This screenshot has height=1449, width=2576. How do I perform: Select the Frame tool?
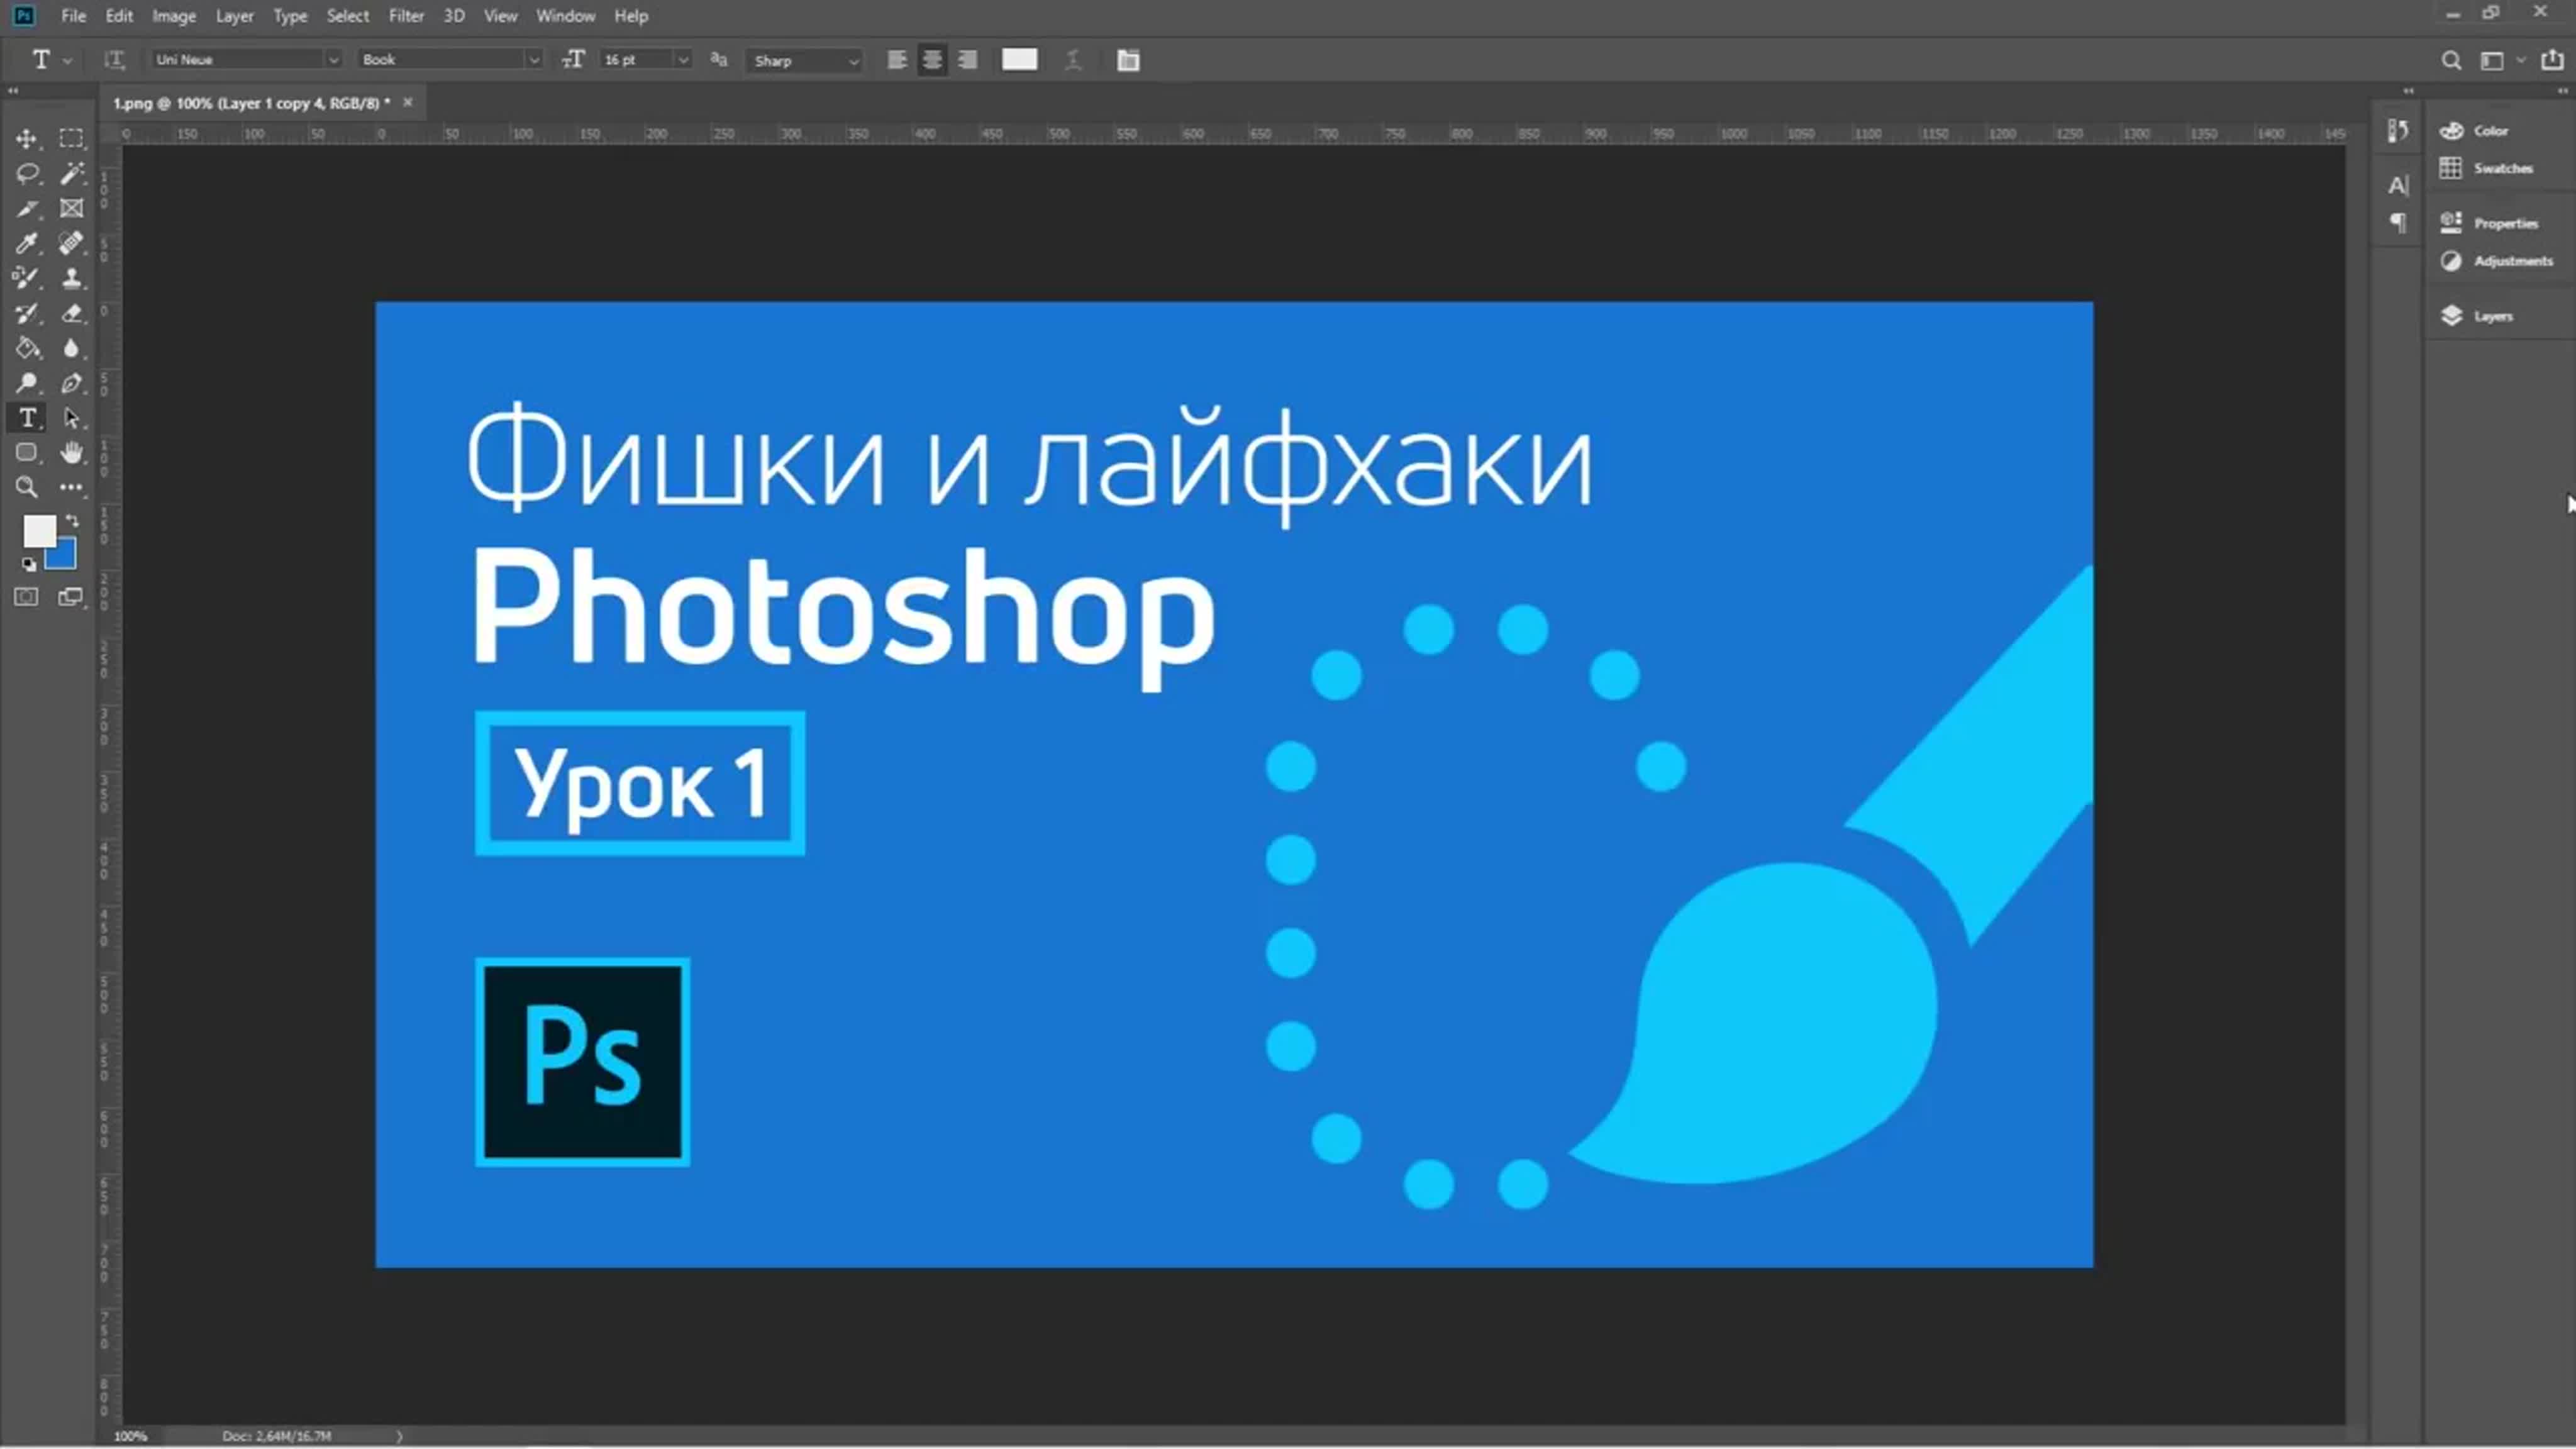pos(71,208)
